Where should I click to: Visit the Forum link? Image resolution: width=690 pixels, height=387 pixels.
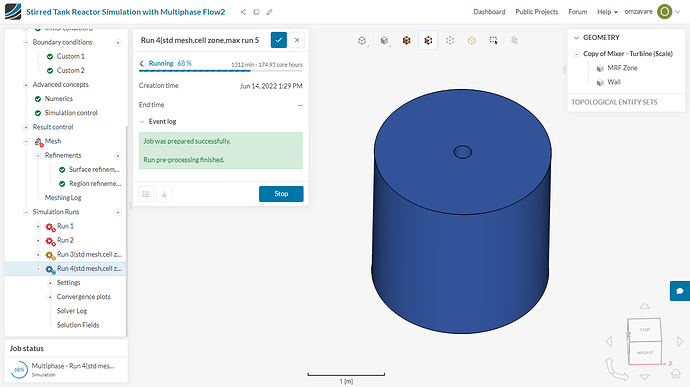pyautogui.click(x=578, y=12)
